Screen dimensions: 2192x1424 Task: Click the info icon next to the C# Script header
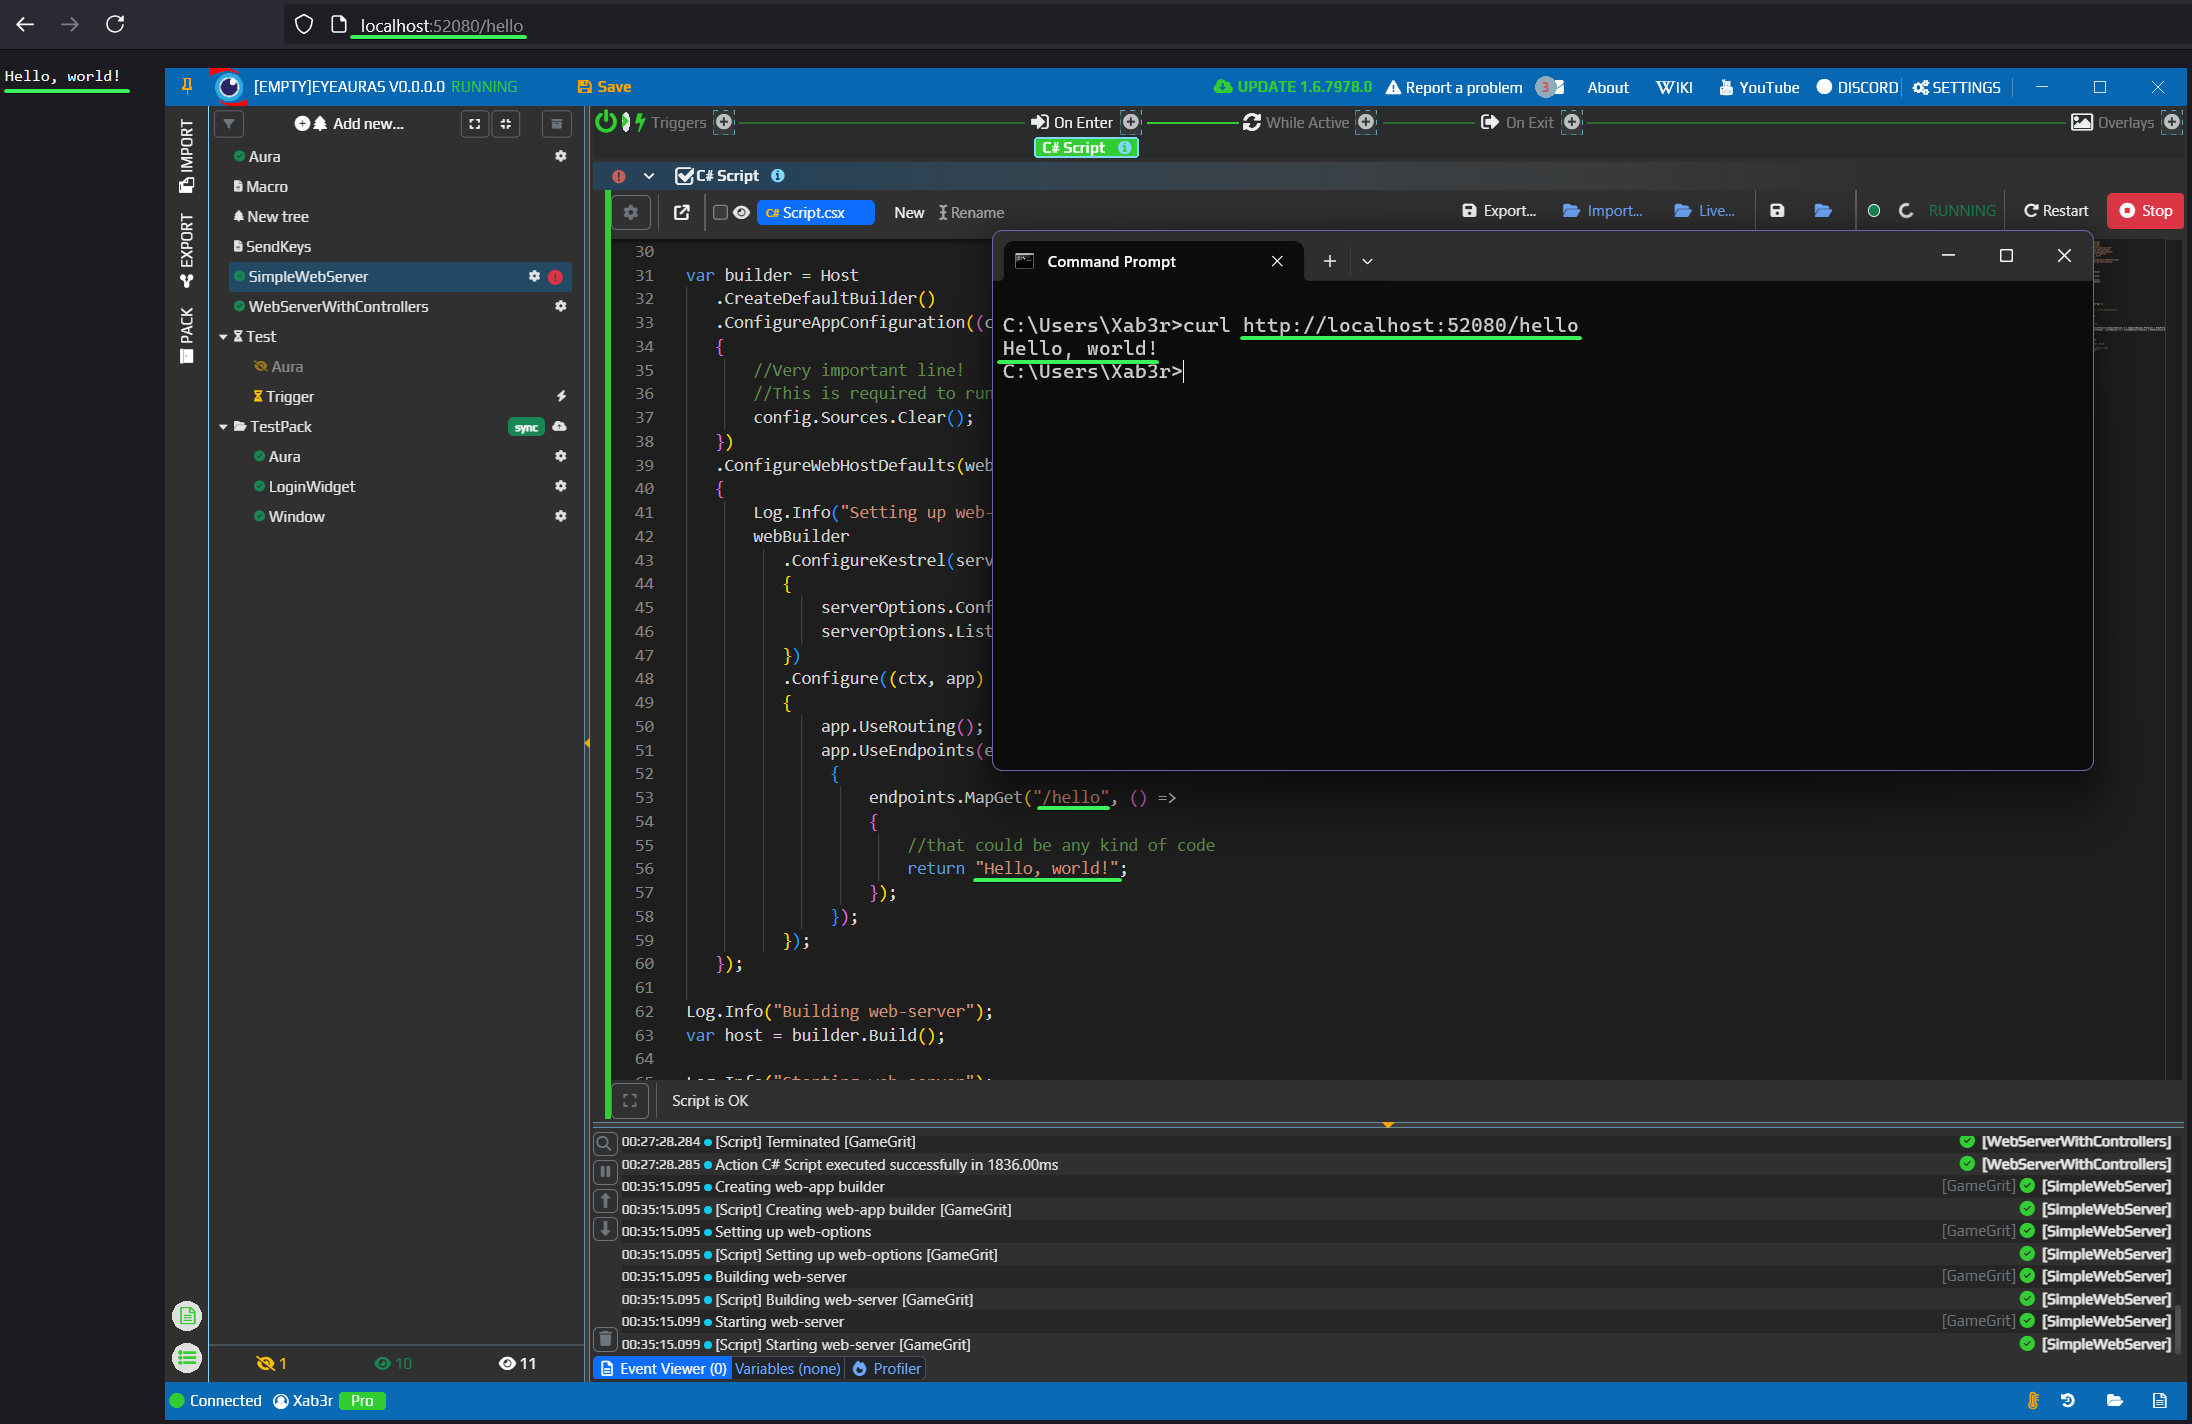tap(778, 176)
